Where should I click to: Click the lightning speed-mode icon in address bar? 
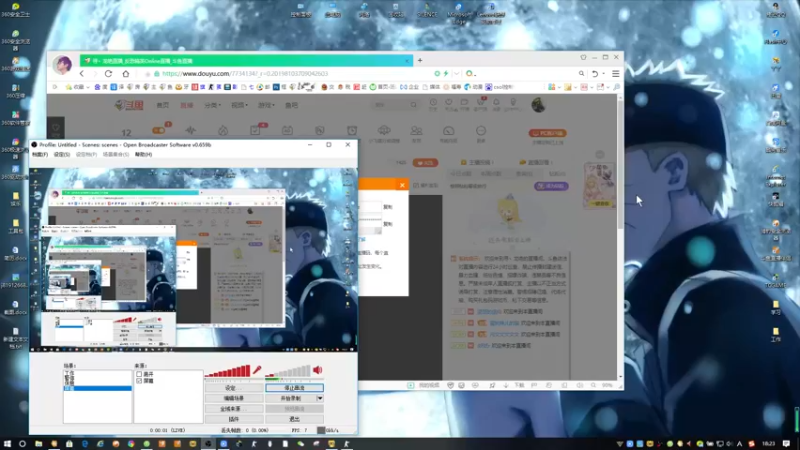pyautogui.click(x=446, y=73)
